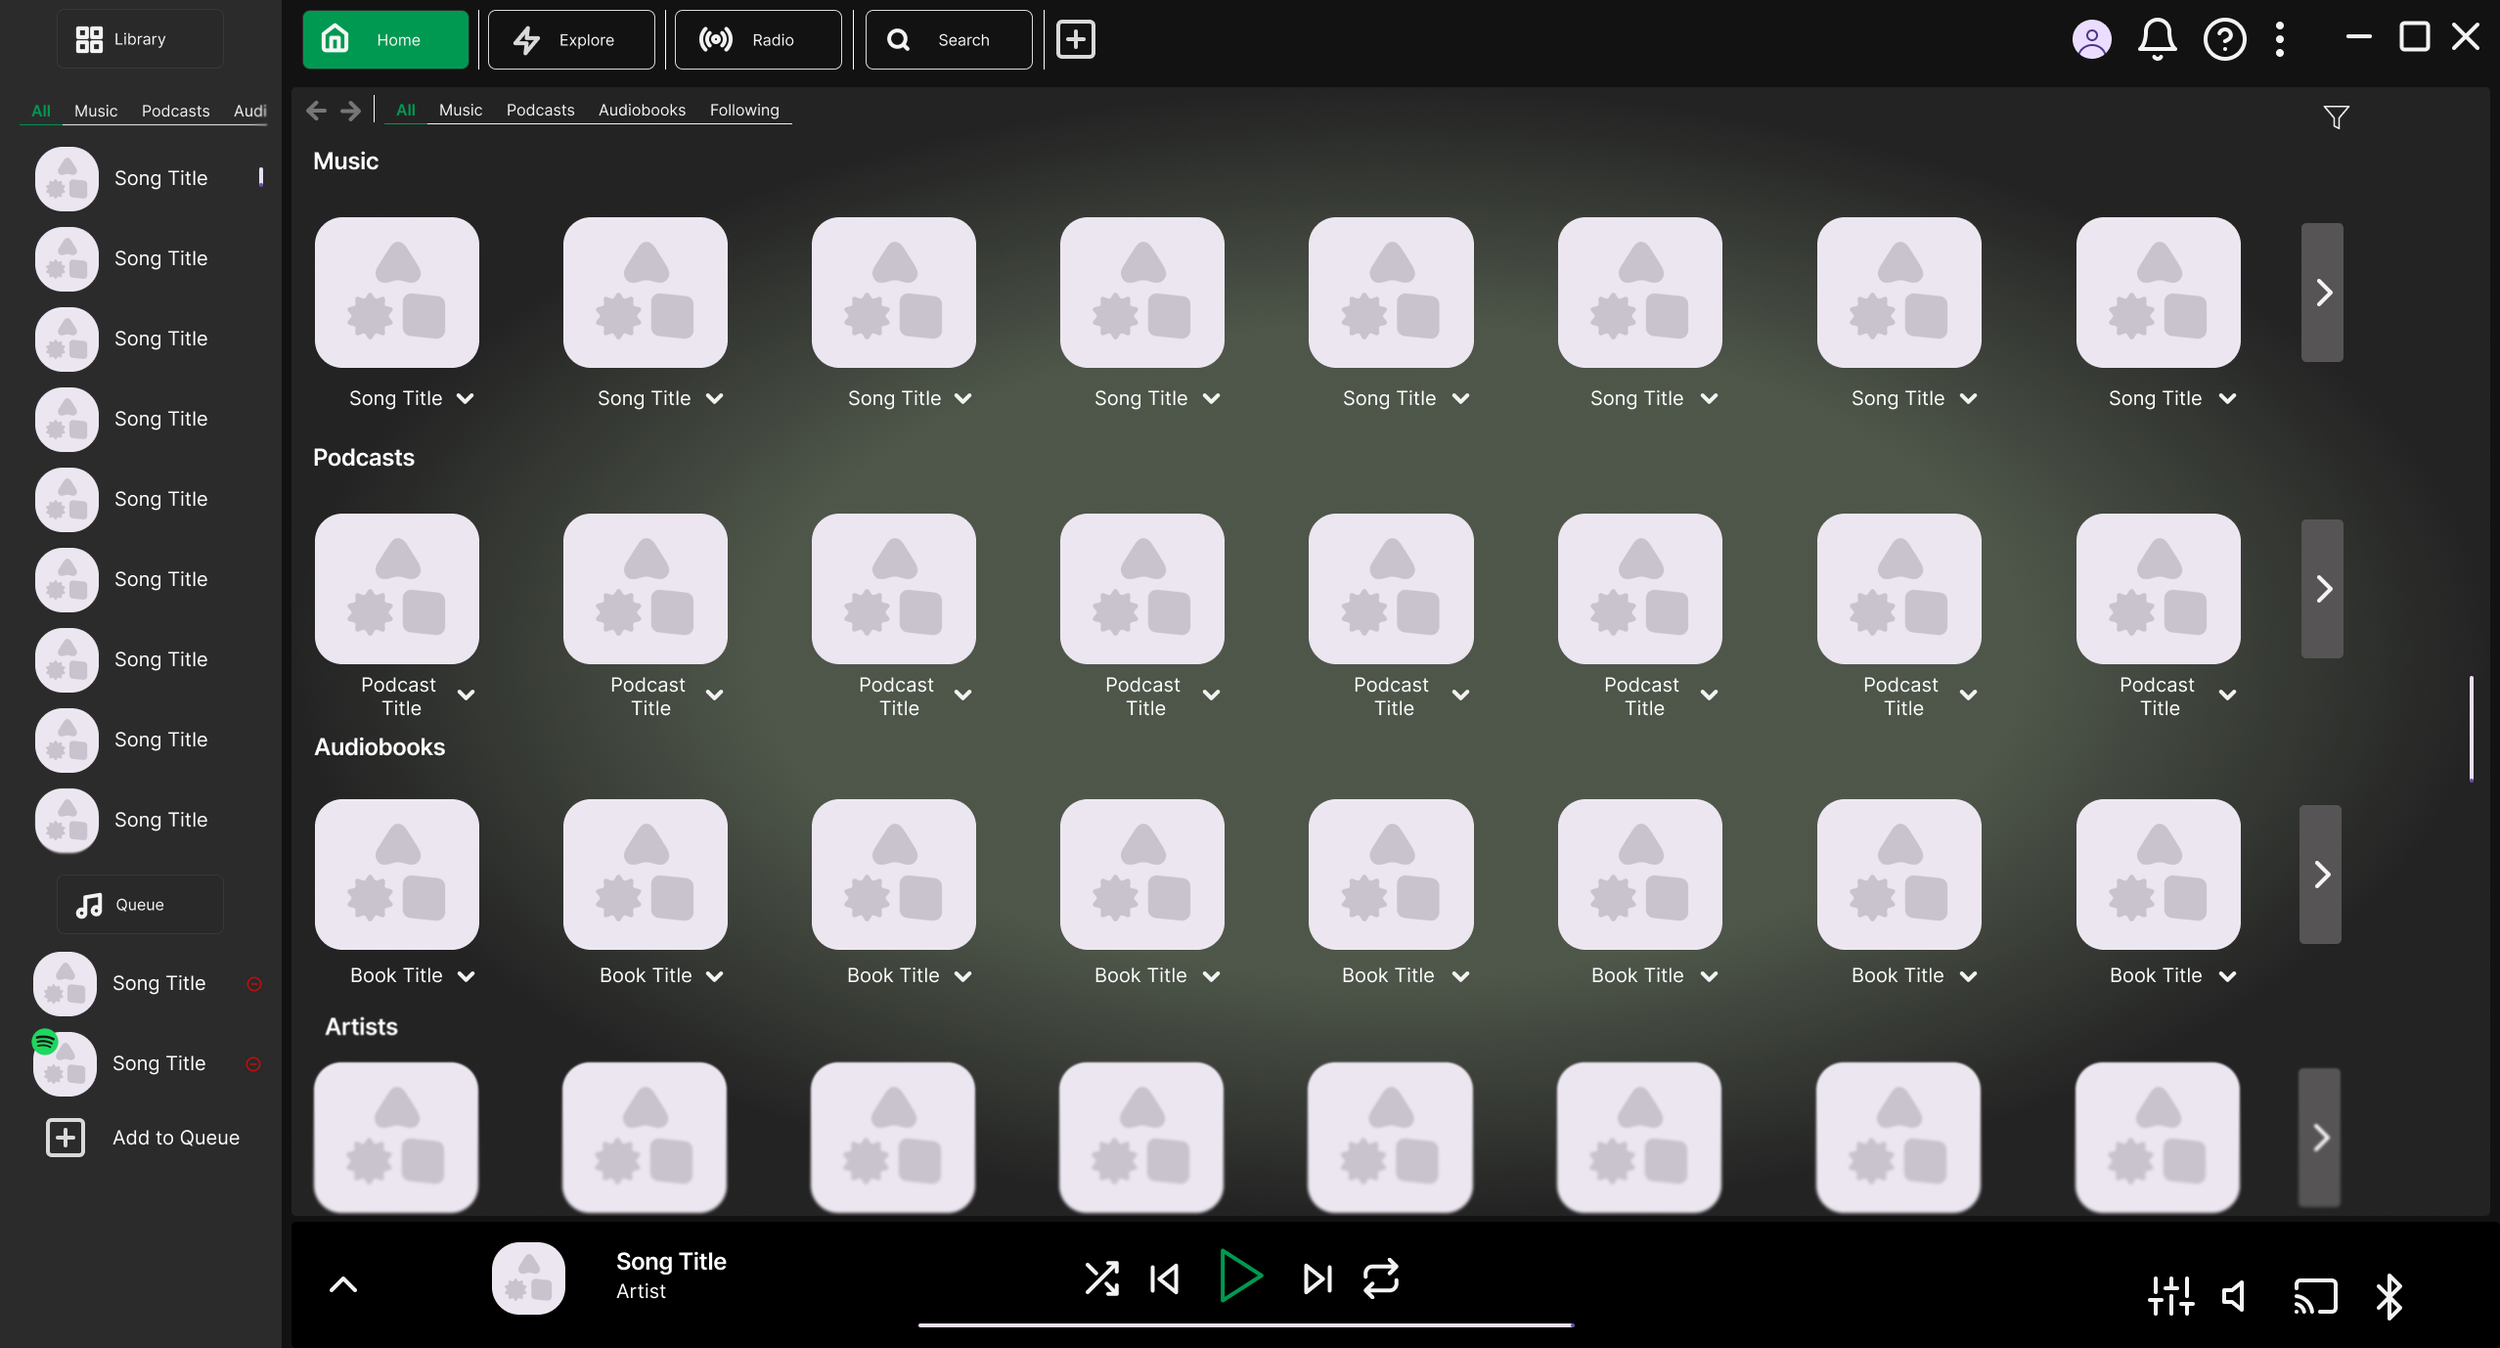Click the playback progress bar
Screen dimensions: 2500x1348
pos(1245,1325)
